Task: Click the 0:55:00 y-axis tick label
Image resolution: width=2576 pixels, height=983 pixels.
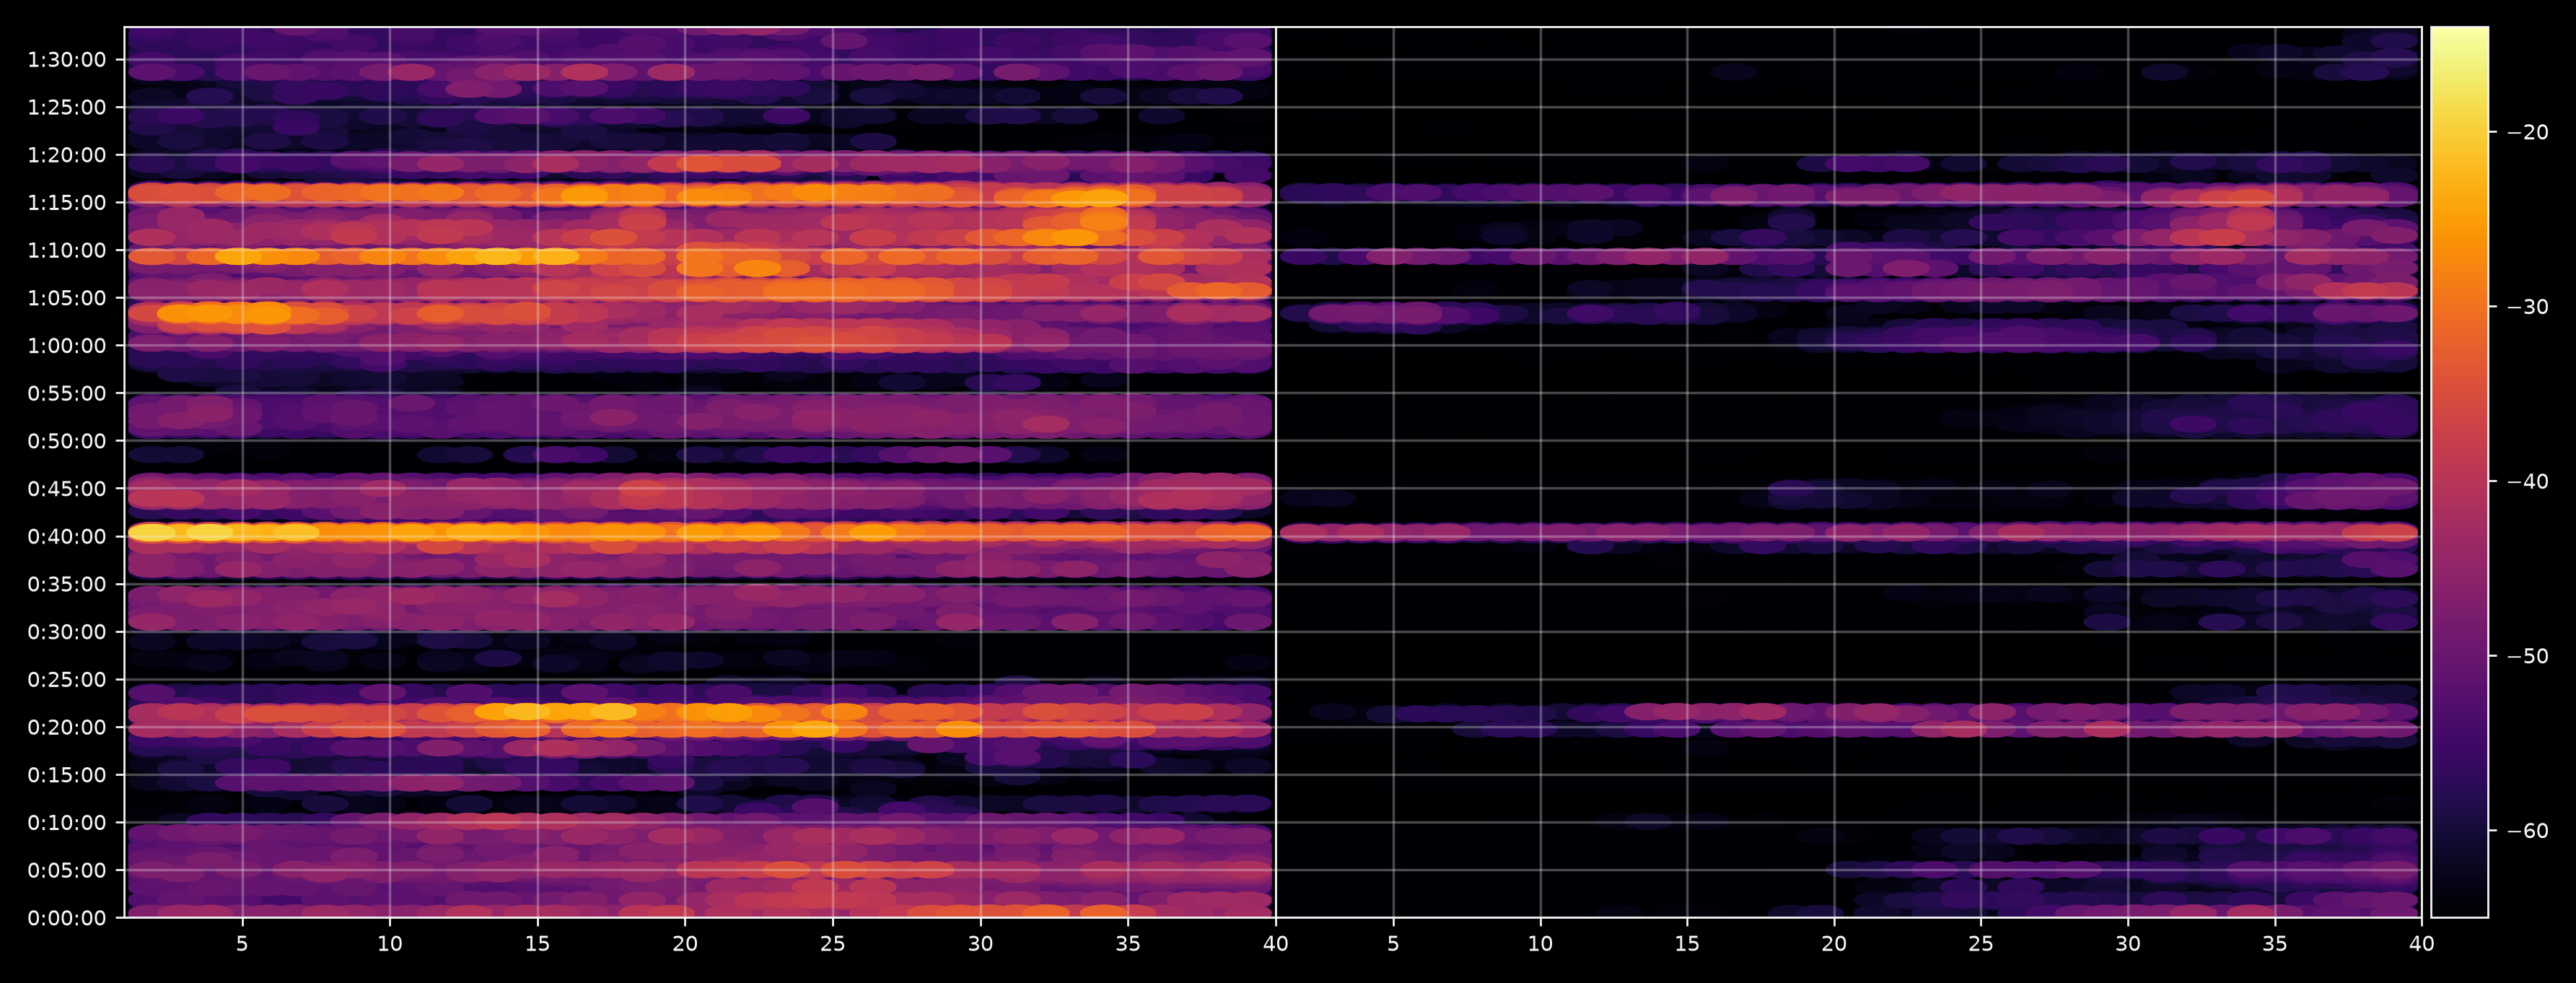Action: 67,394
